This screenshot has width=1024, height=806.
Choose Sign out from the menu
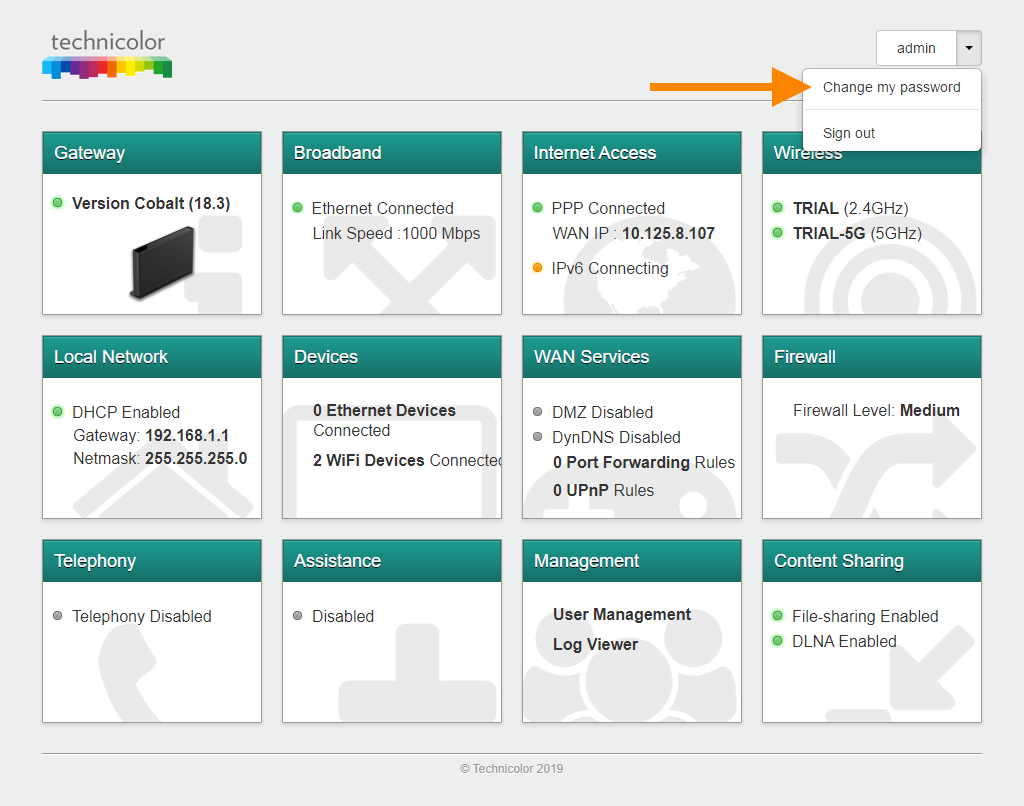pos(849,133)
